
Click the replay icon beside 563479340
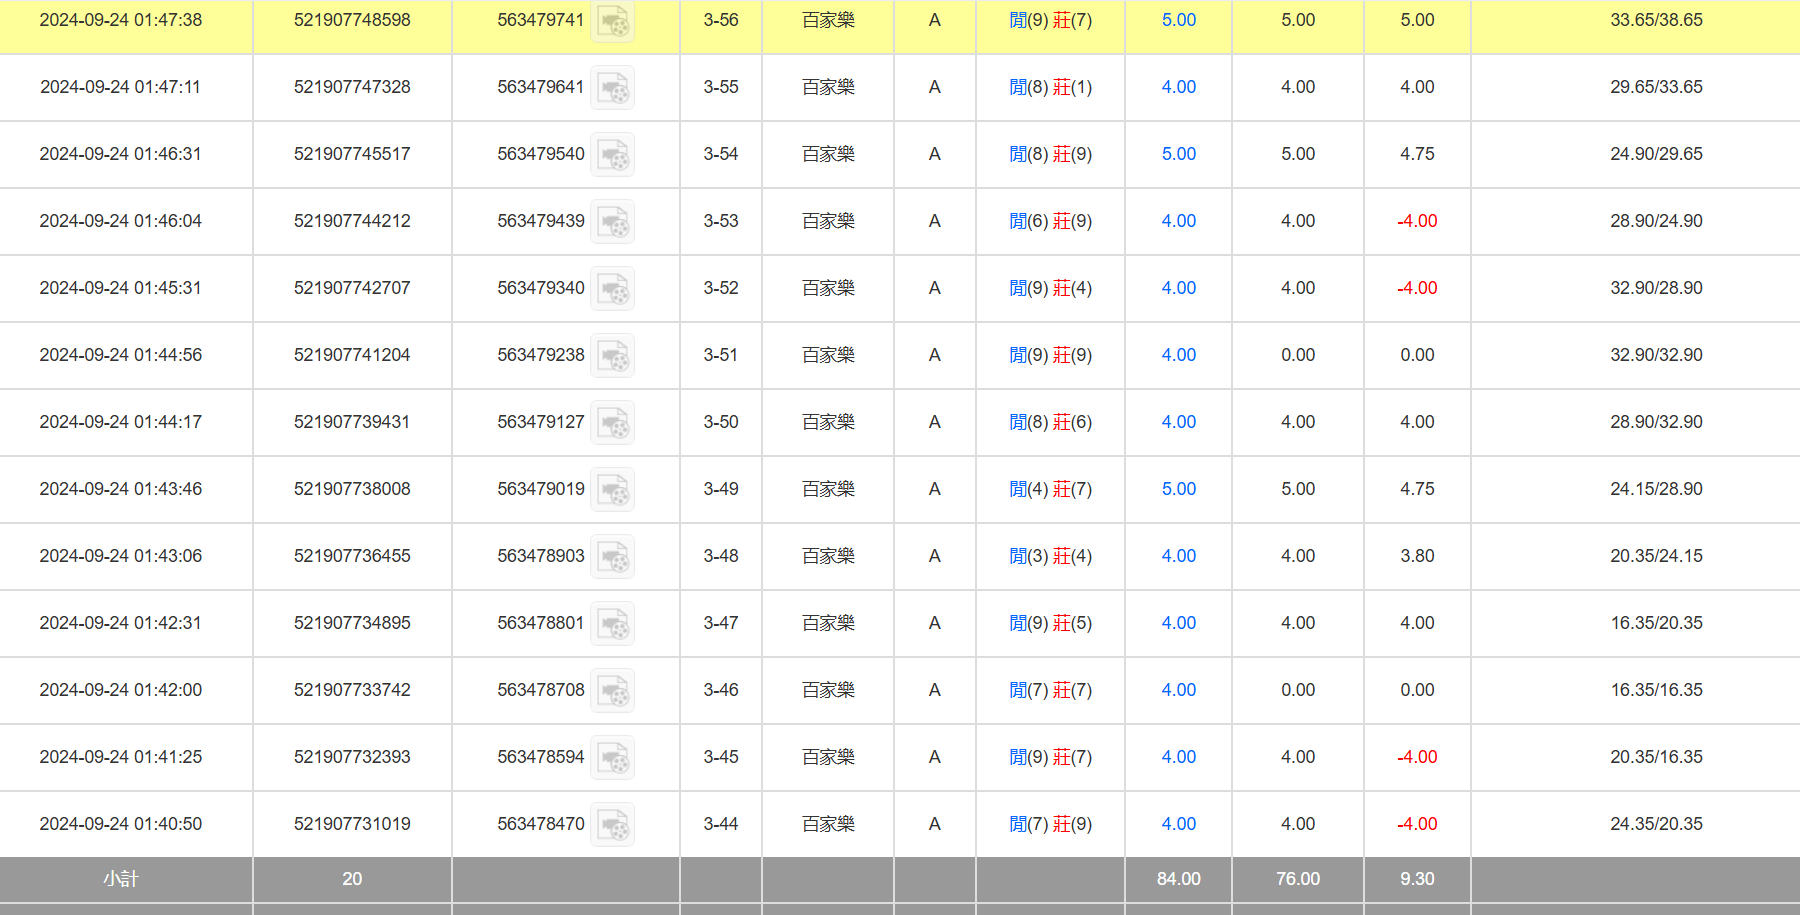(x=612, y=289)
